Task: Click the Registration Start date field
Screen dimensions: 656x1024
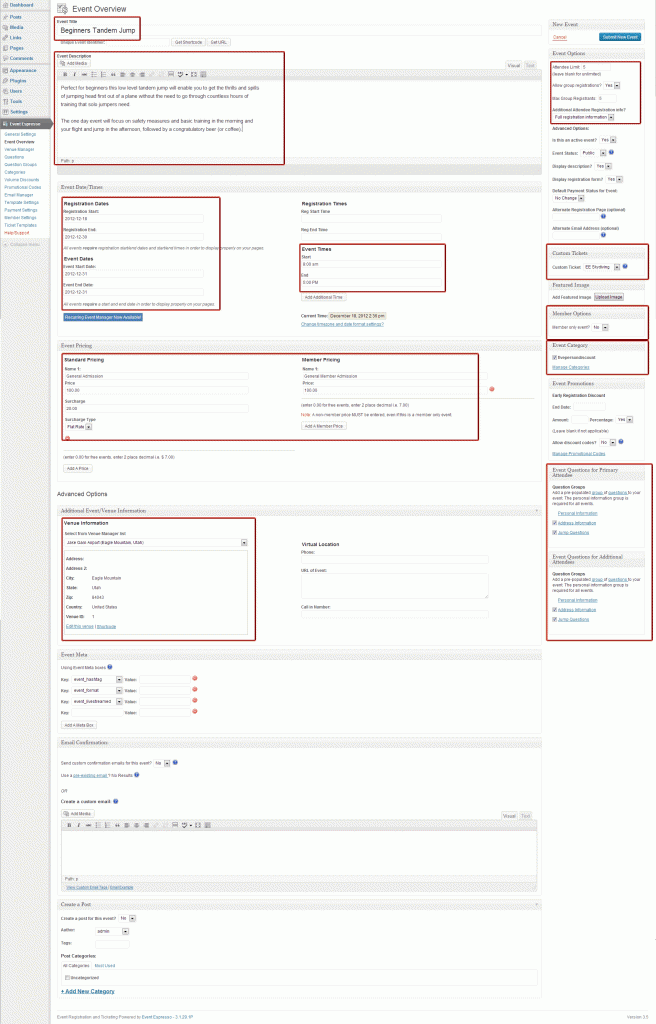Action: 133,219
